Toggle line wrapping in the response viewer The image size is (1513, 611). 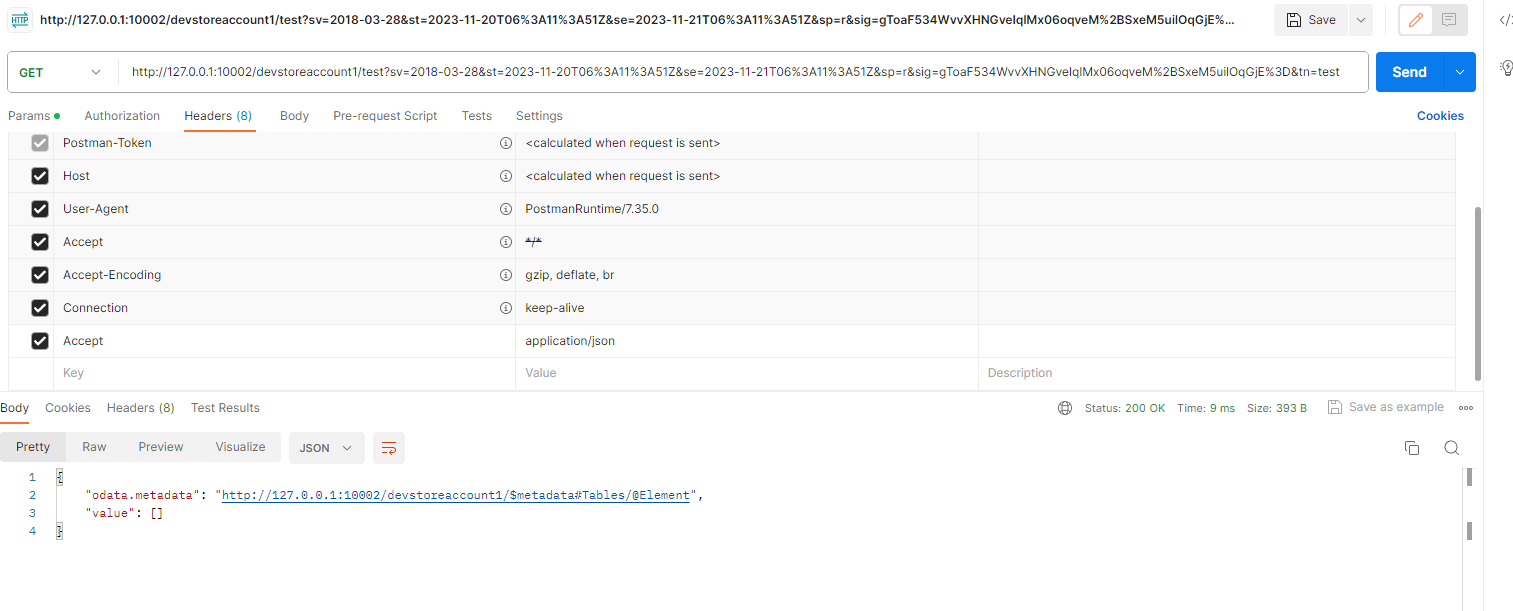point(389,448)
